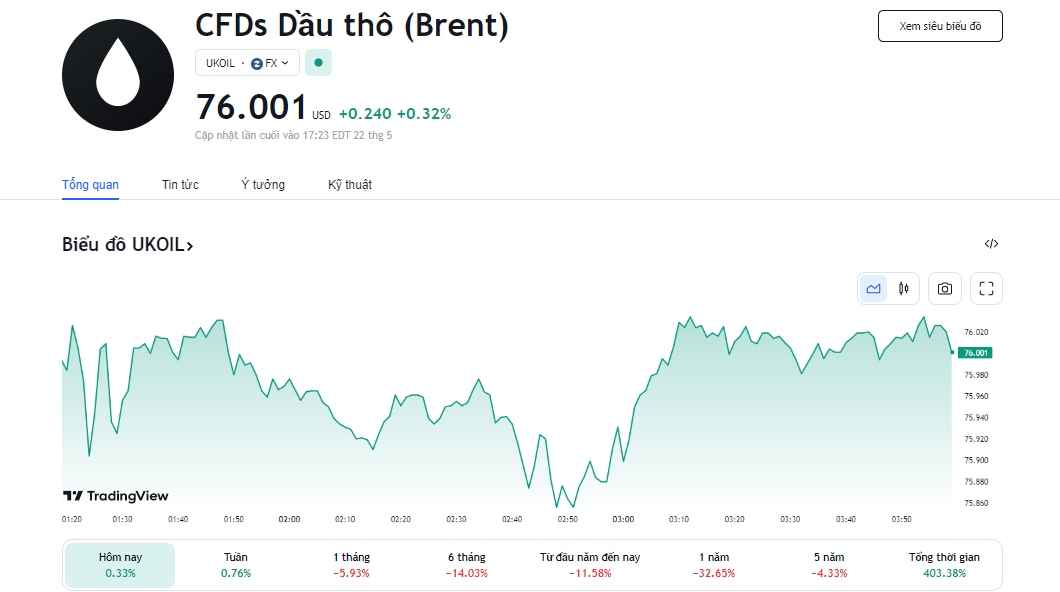Click the green market status indicator
Screen dimensions: 1060x592
318,63
